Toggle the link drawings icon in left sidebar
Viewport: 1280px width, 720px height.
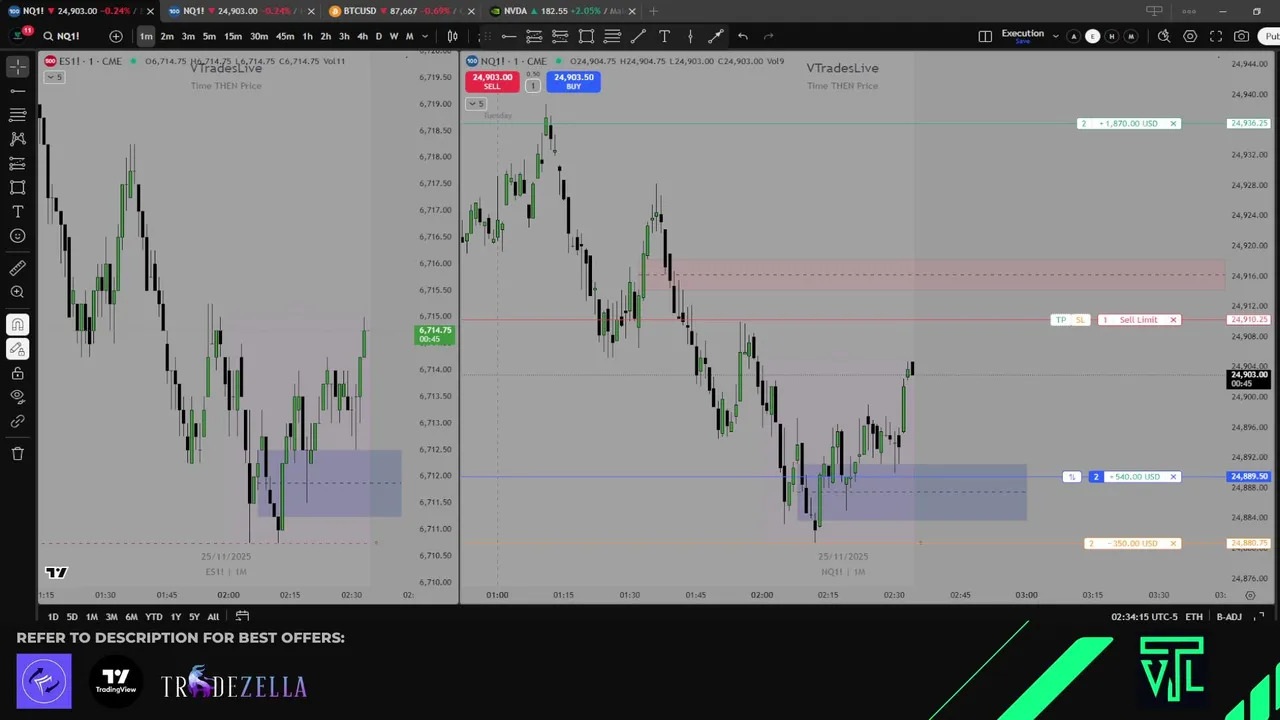pos(17,422)
